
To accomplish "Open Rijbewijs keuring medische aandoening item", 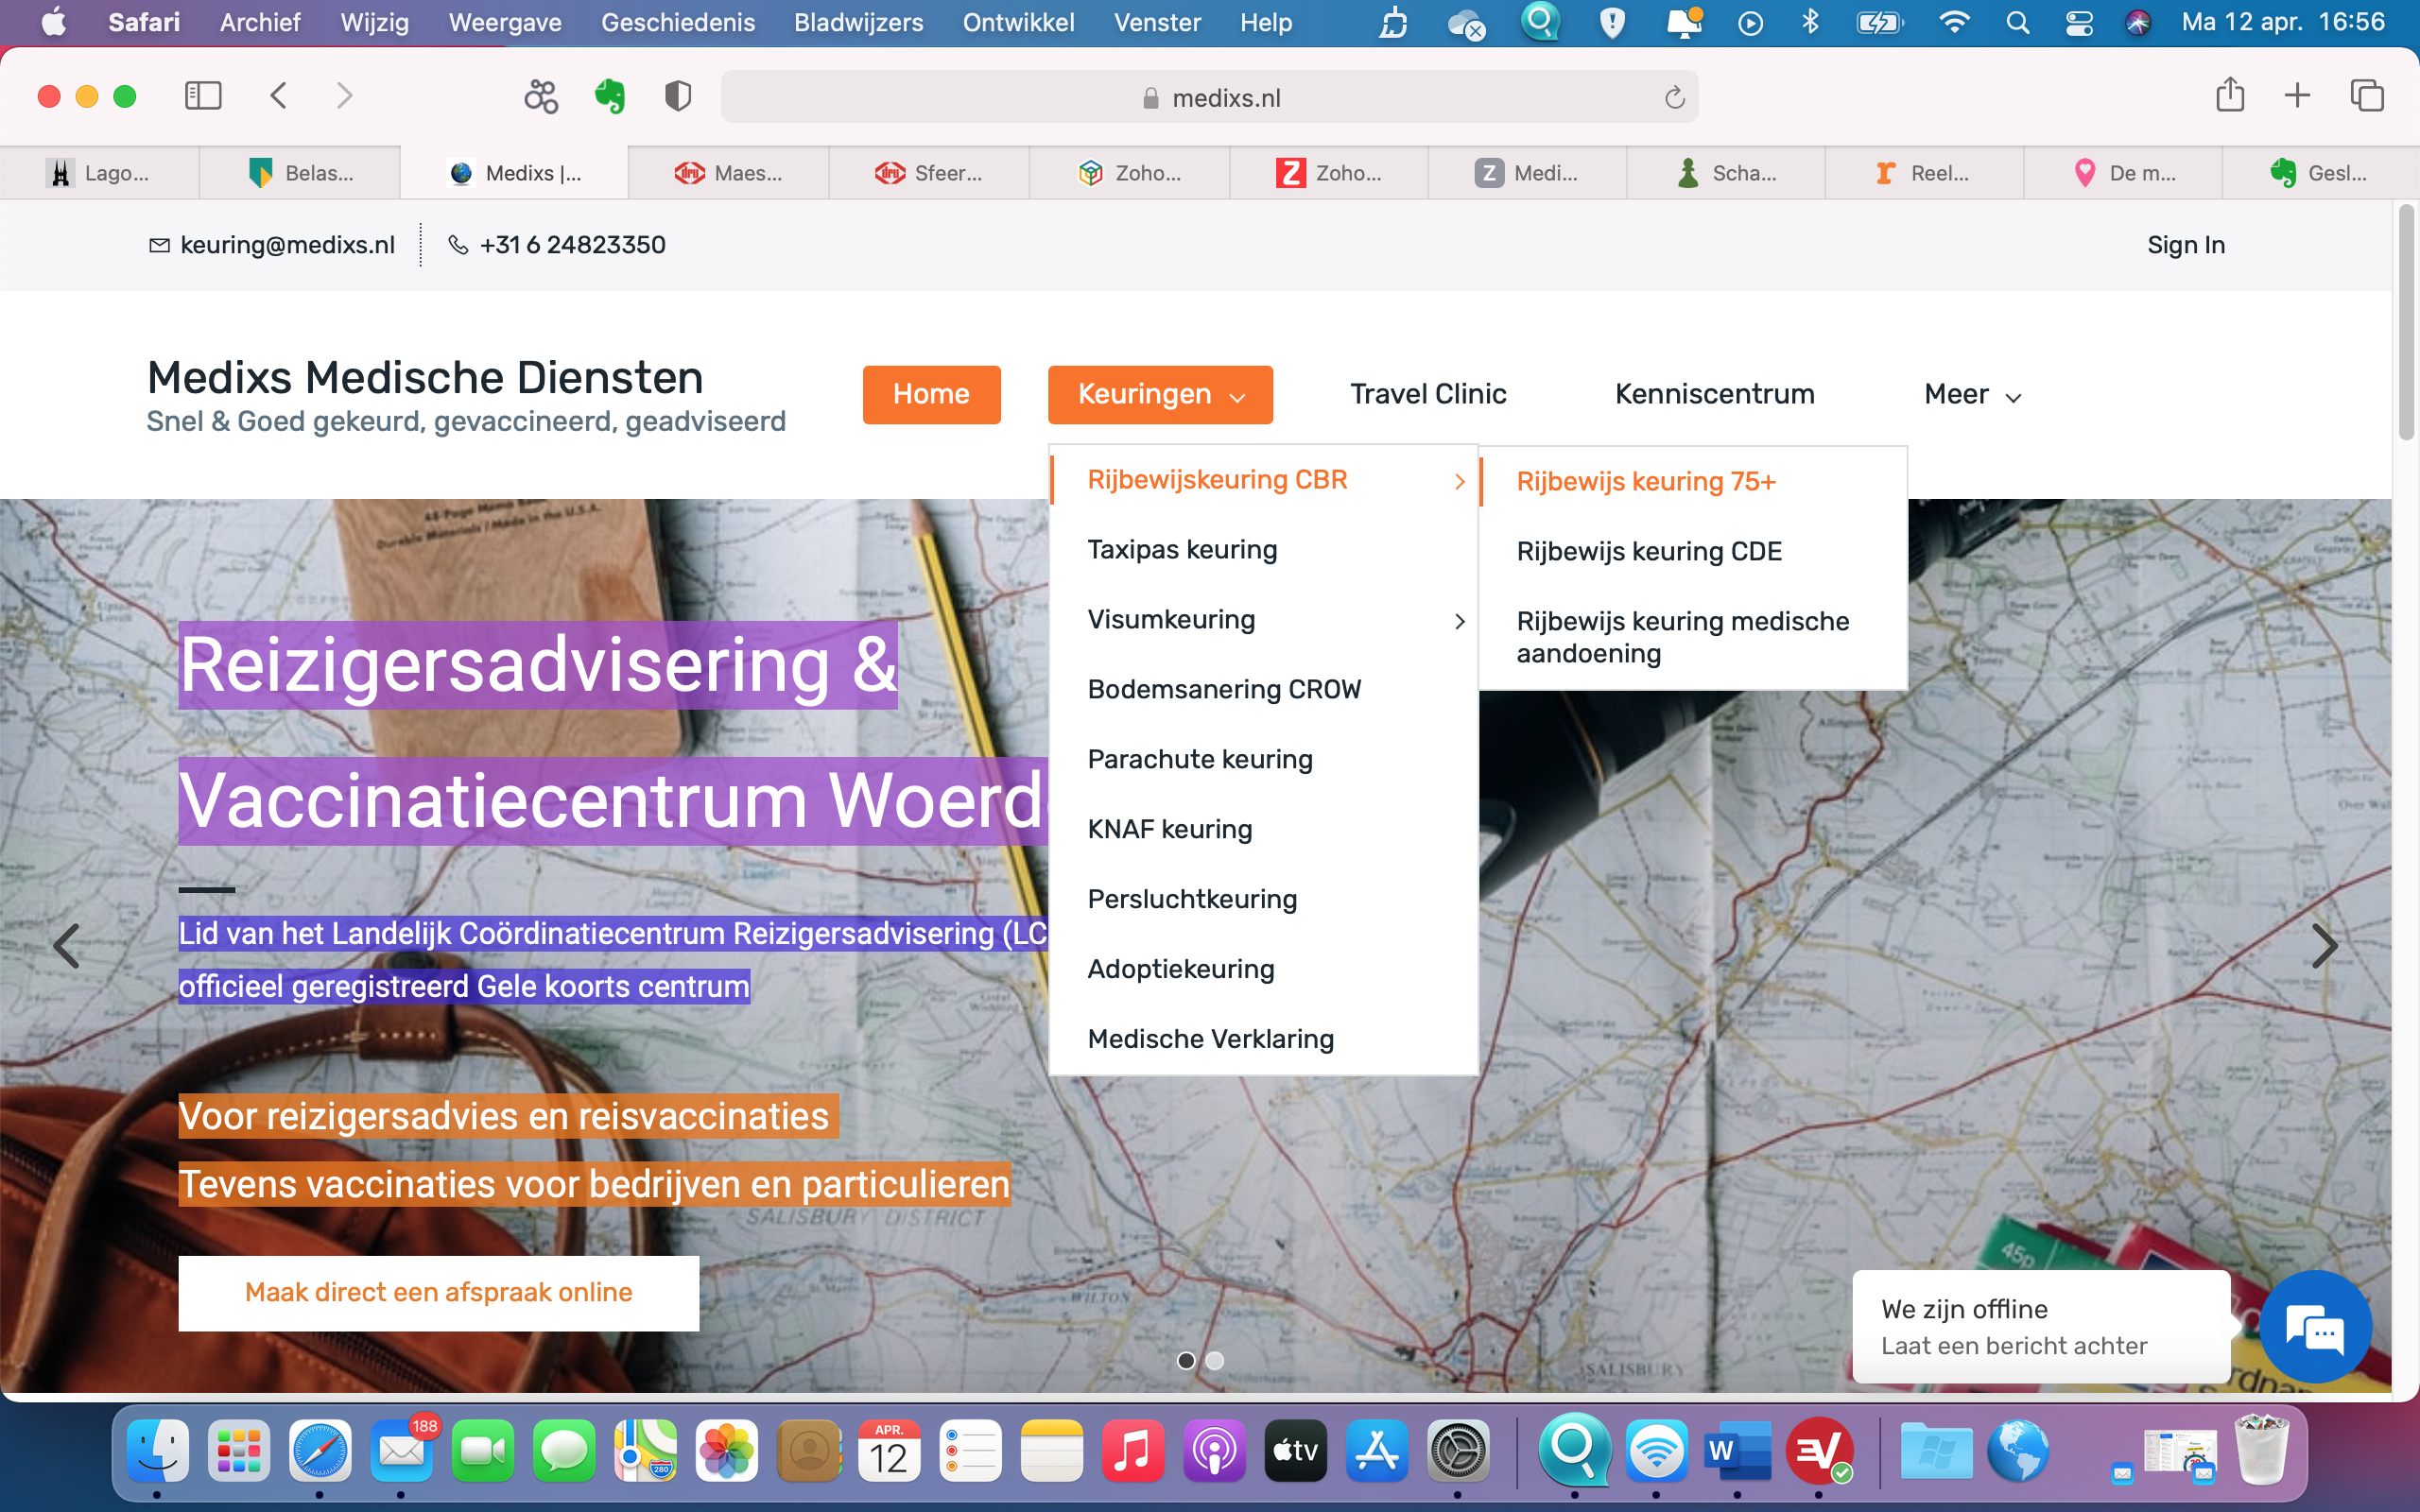I will pos(1693,637).
